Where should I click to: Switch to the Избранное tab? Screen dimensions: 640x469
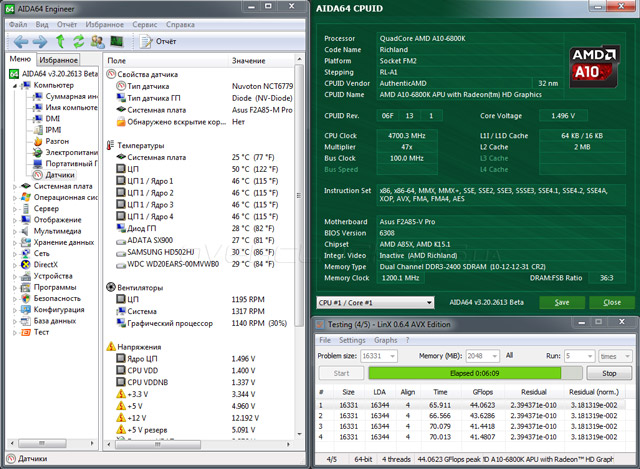58,60
